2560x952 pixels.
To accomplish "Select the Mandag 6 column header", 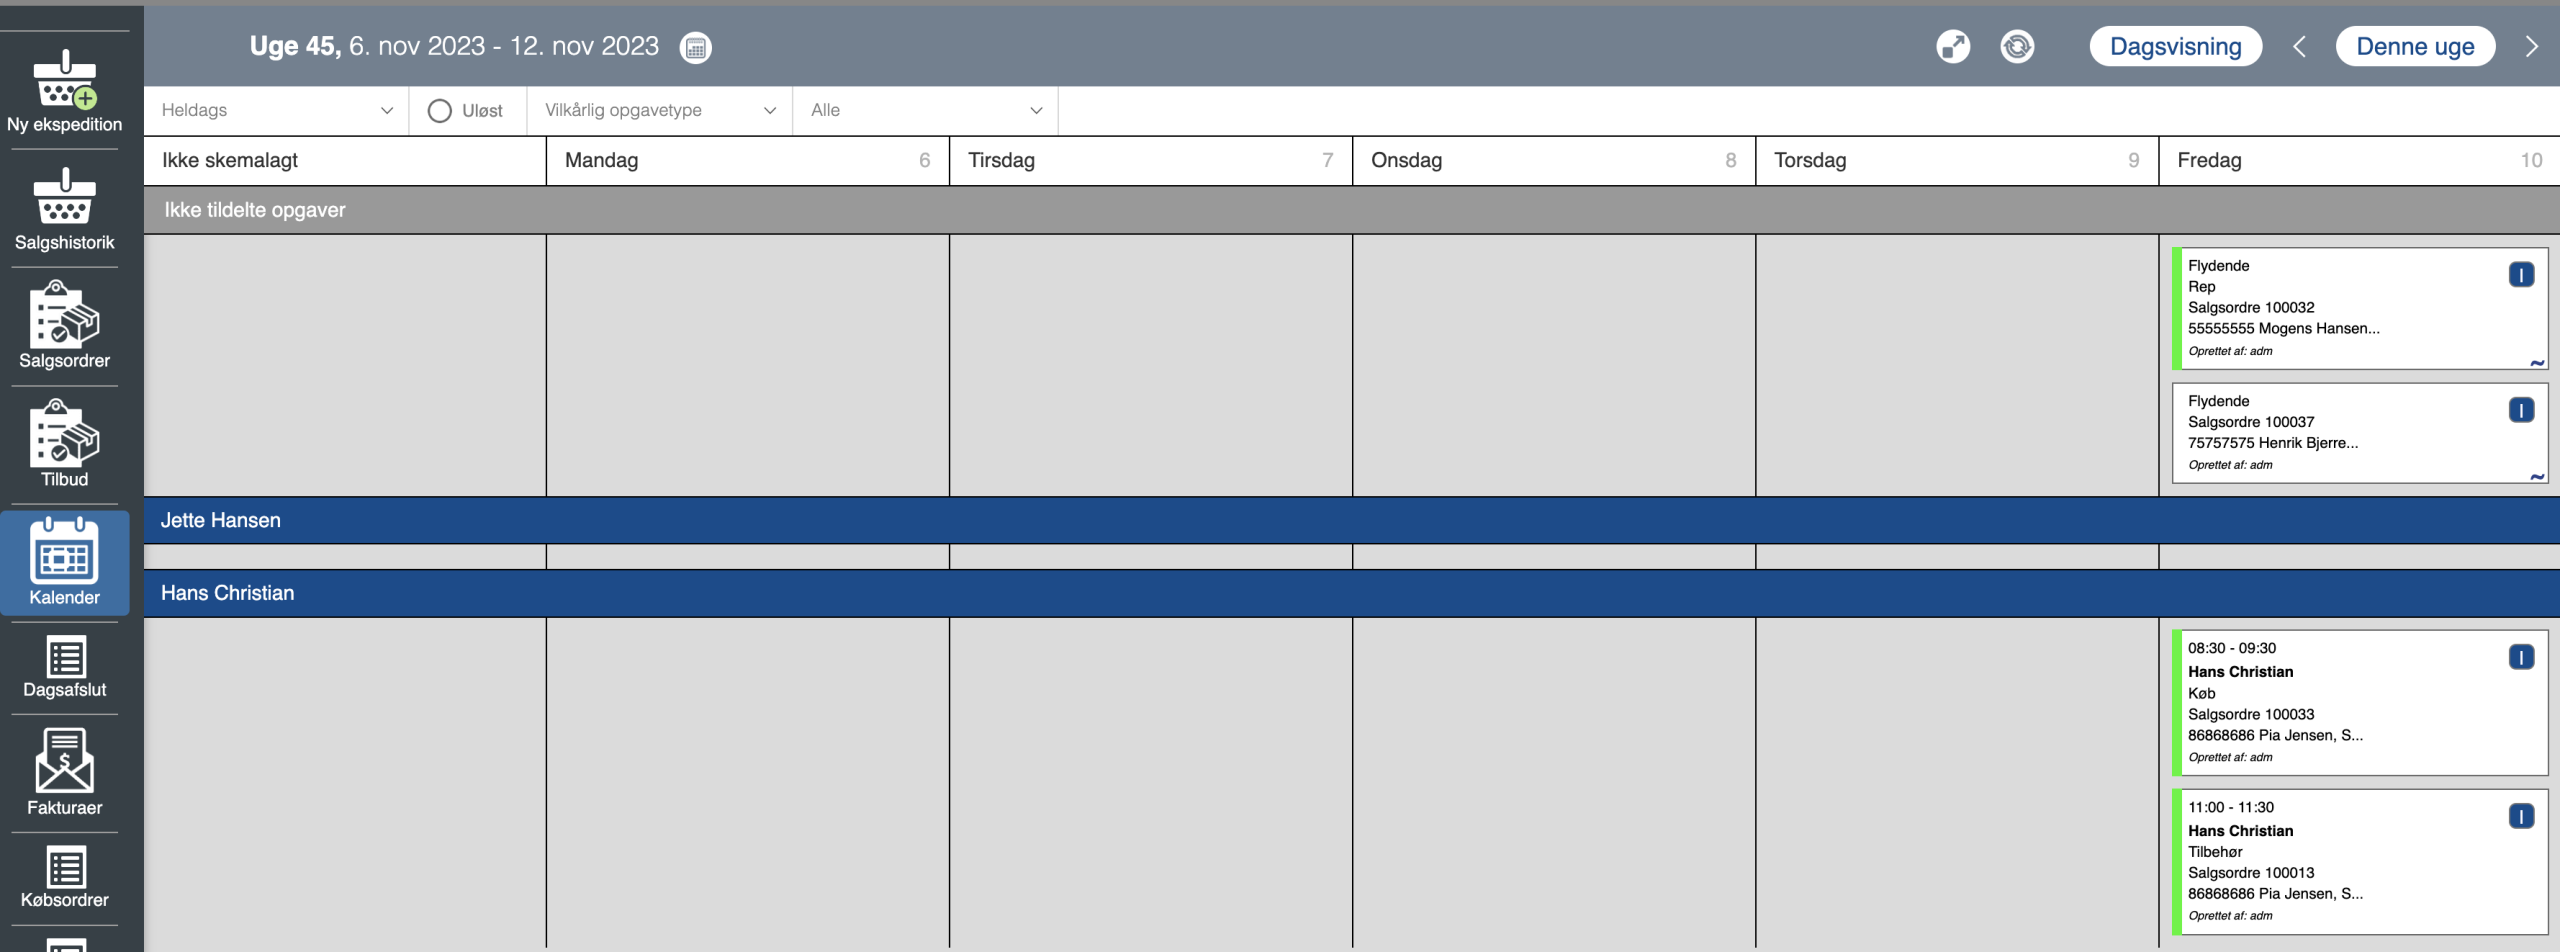I will coord(748,160).
